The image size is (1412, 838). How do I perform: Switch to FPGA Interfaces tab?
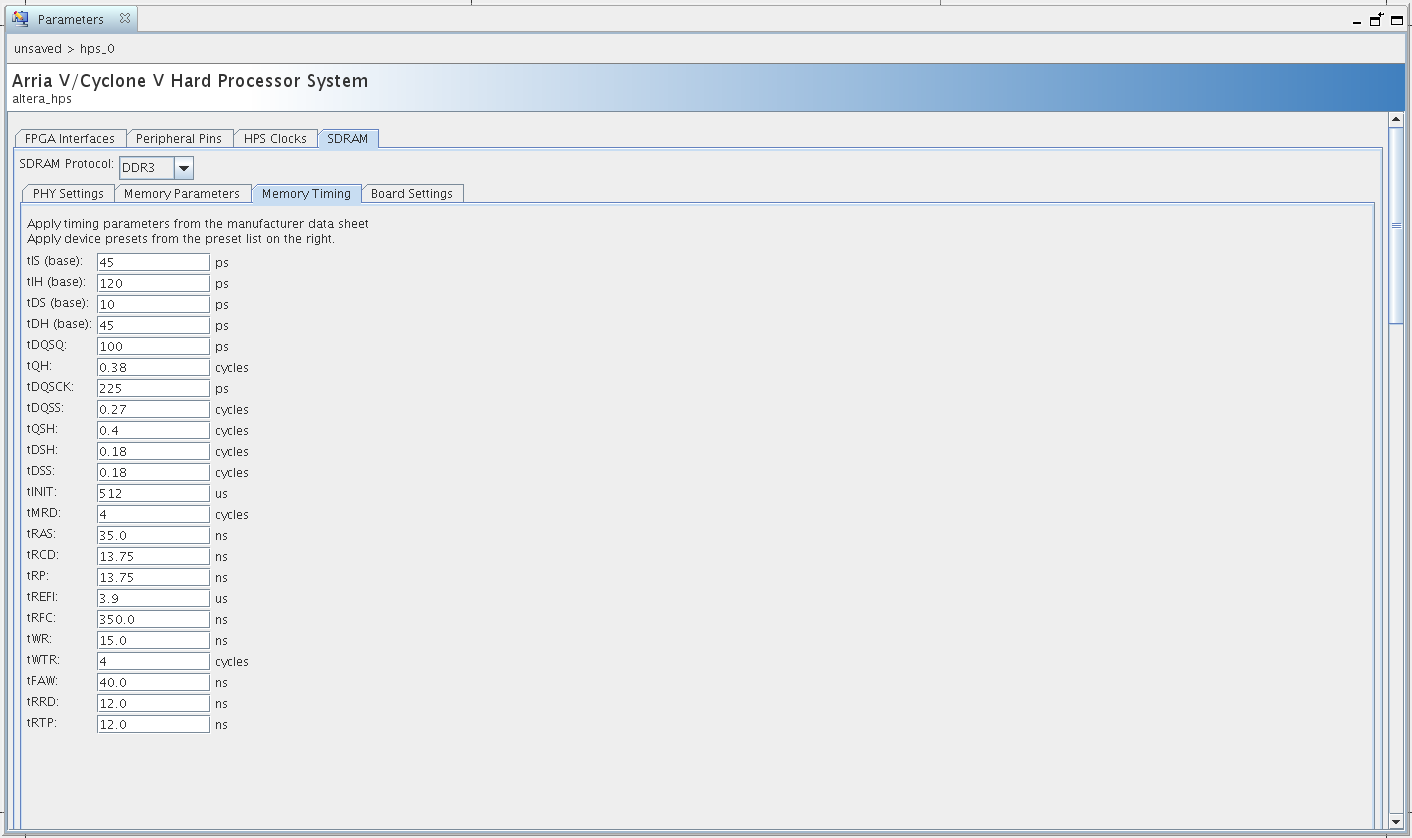click(70, 139)
